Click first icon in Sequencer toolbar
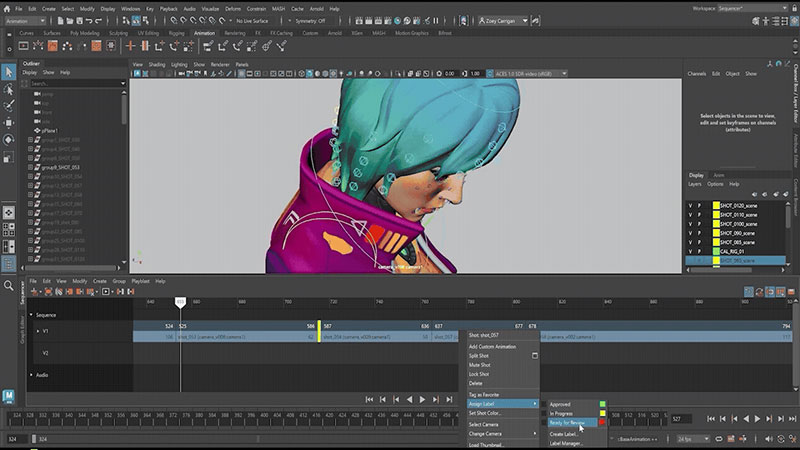 pyautogui.click(x=35, y=291)
